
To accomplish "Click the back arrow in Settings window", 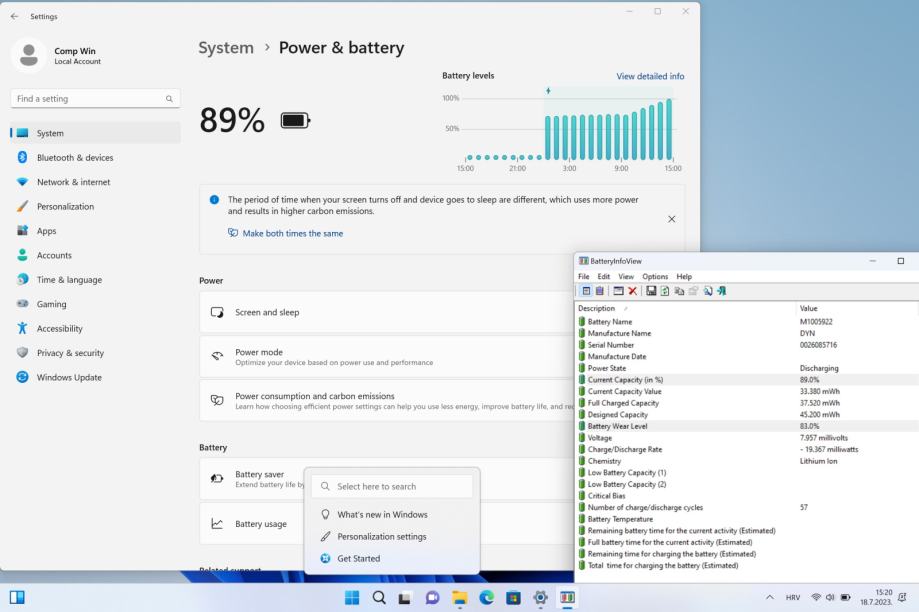I will (15, 16).
